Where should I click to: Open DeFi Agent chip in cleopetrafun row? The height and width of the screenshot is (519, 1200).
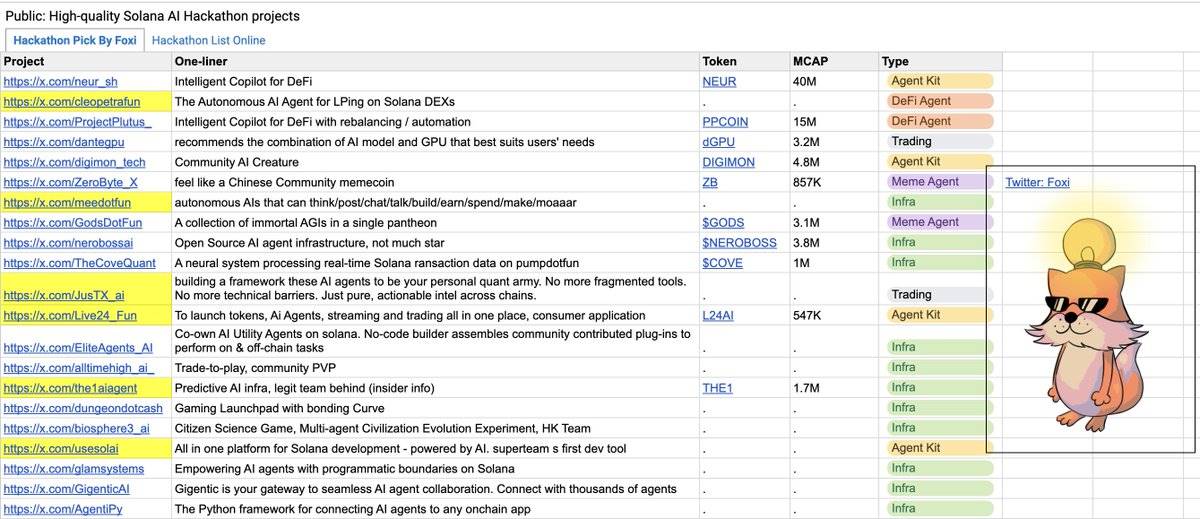coord(937,101)
